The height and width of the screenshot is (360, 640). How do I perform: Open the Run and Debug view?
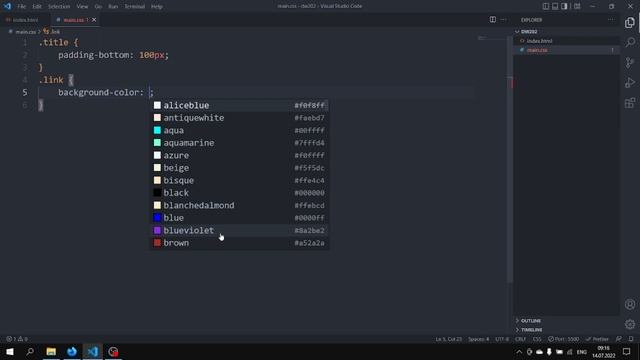630,82
